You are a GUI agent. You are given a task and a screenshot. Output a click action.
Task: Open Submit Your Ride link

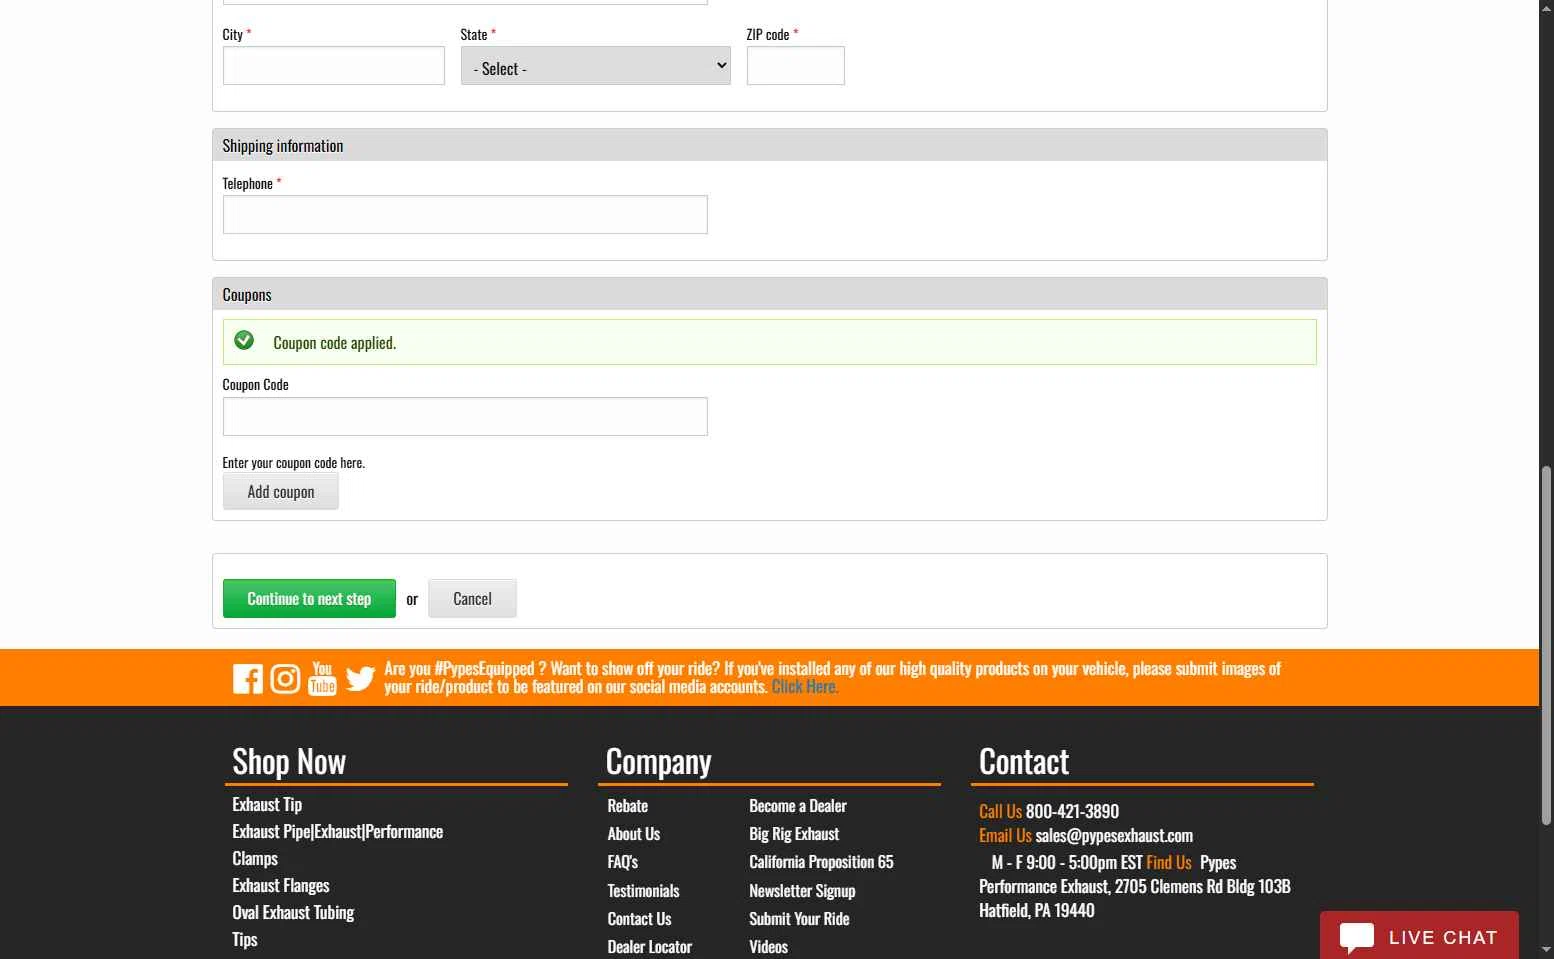[x=799, y=919]
